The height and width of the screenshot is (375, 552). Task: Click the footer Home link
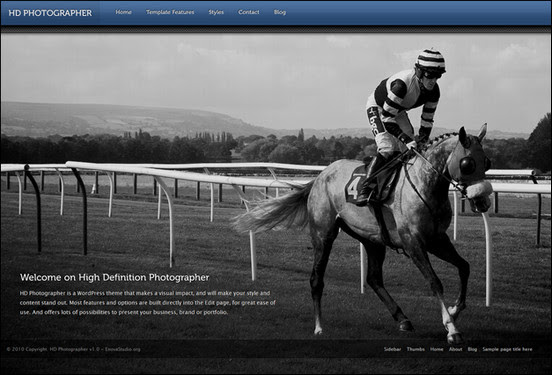437,349
